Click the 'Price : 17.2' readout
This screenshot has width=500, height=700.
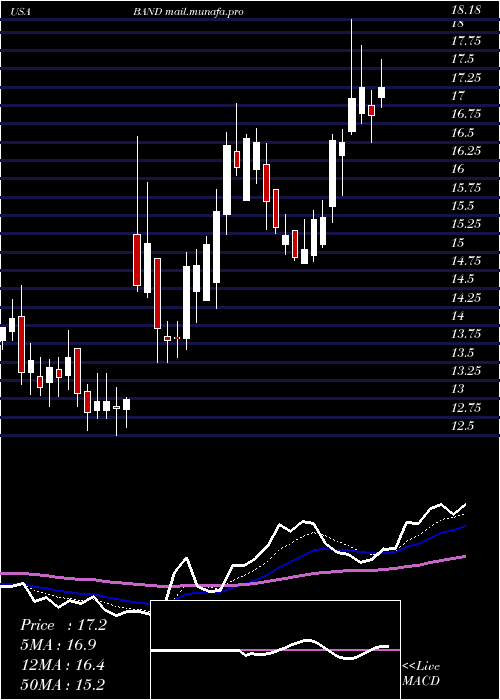[63, 625]
